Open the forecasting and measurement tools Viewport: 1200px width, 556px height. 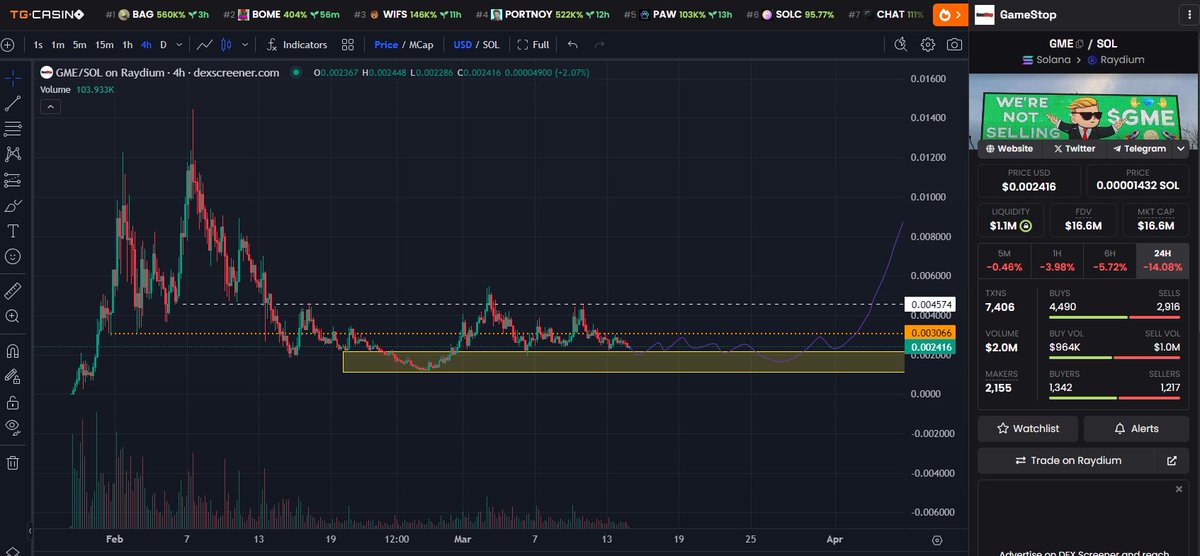(x=13, y=180)
